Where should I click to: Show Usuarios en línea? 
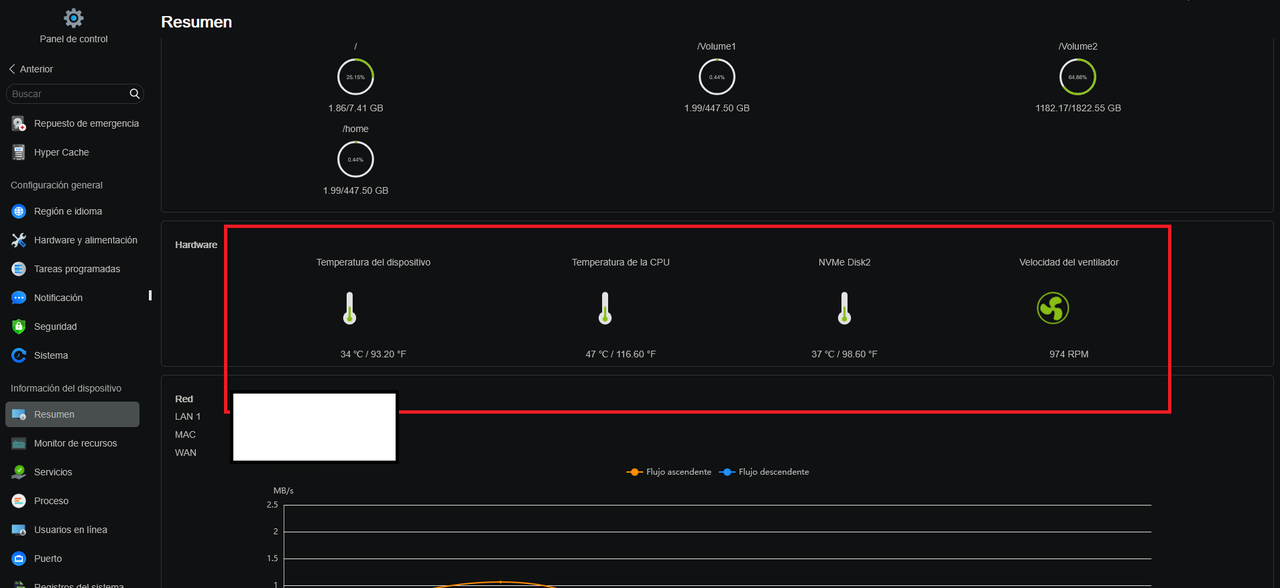point(72,530)
